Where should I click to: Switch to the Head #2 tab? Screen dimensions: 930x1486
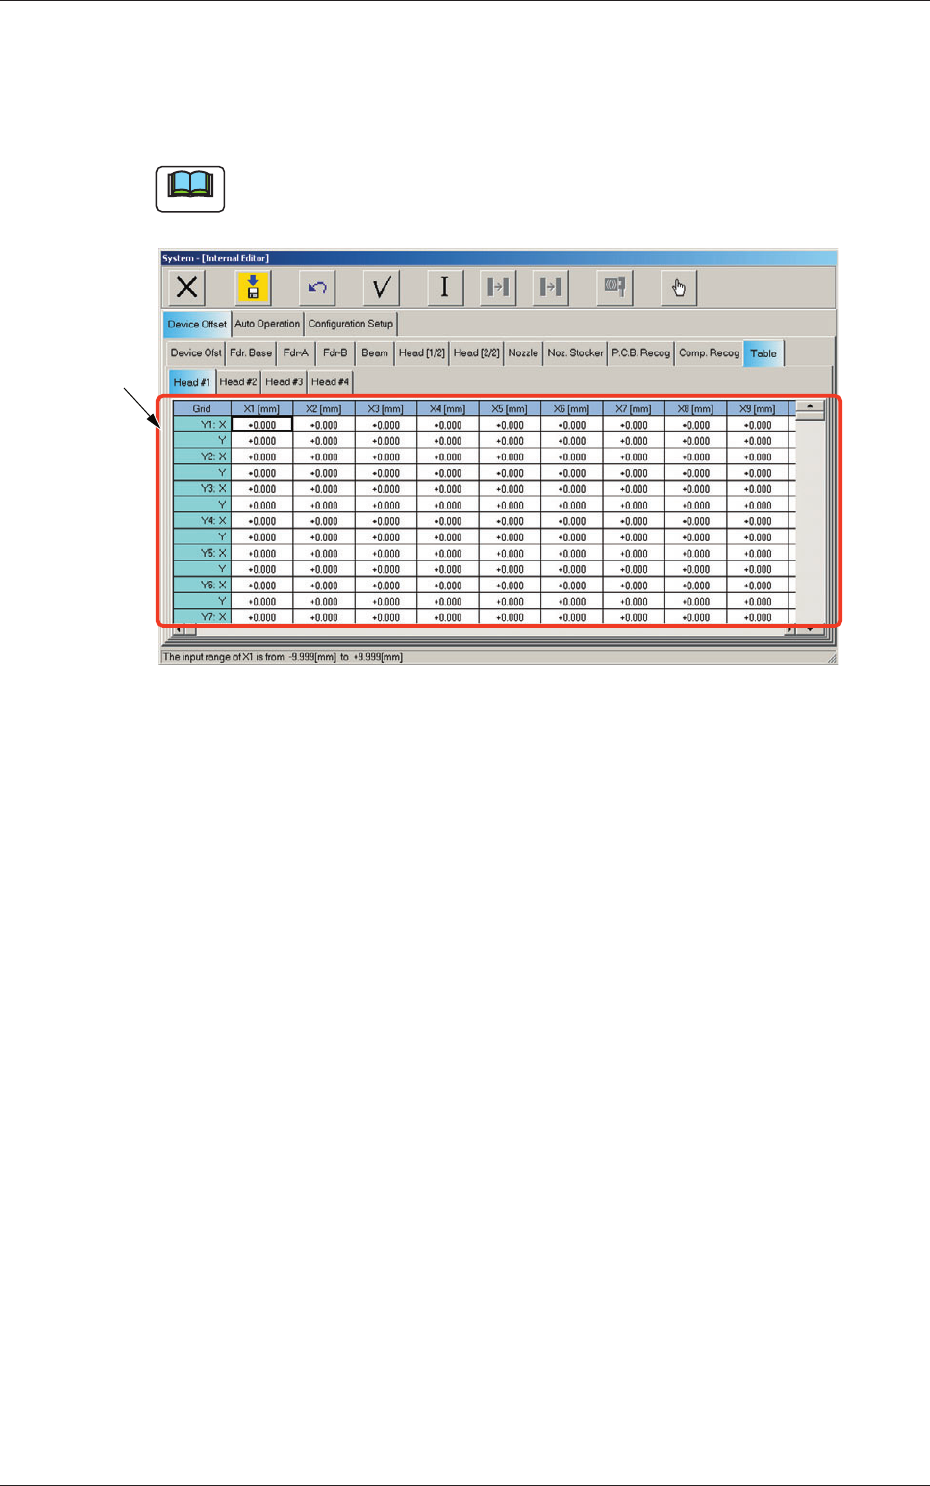(239, 382)
